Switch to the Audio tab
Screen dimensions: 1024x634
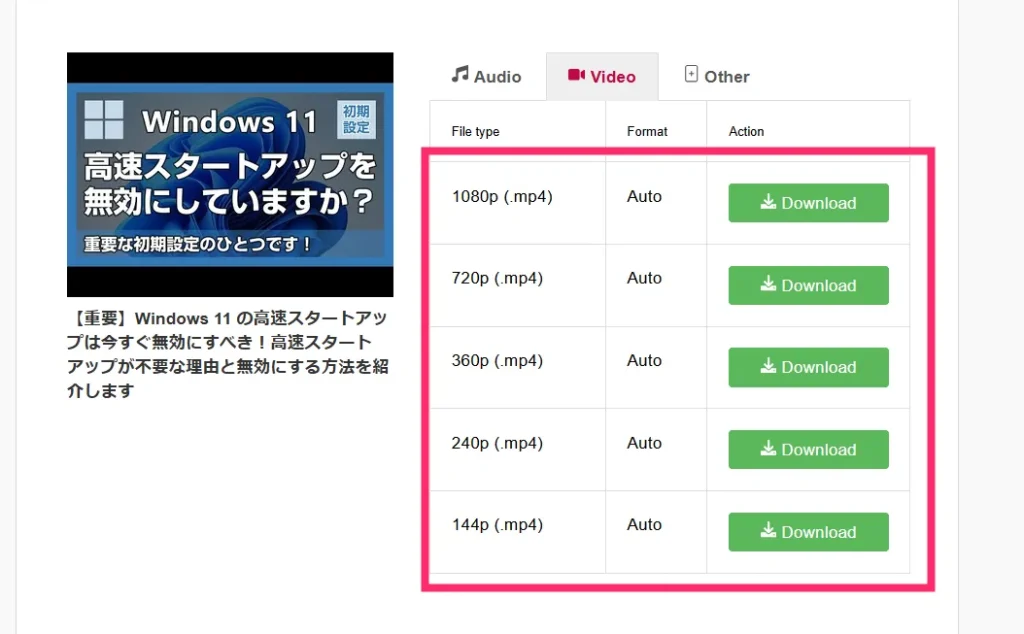(x=486, y=76)
